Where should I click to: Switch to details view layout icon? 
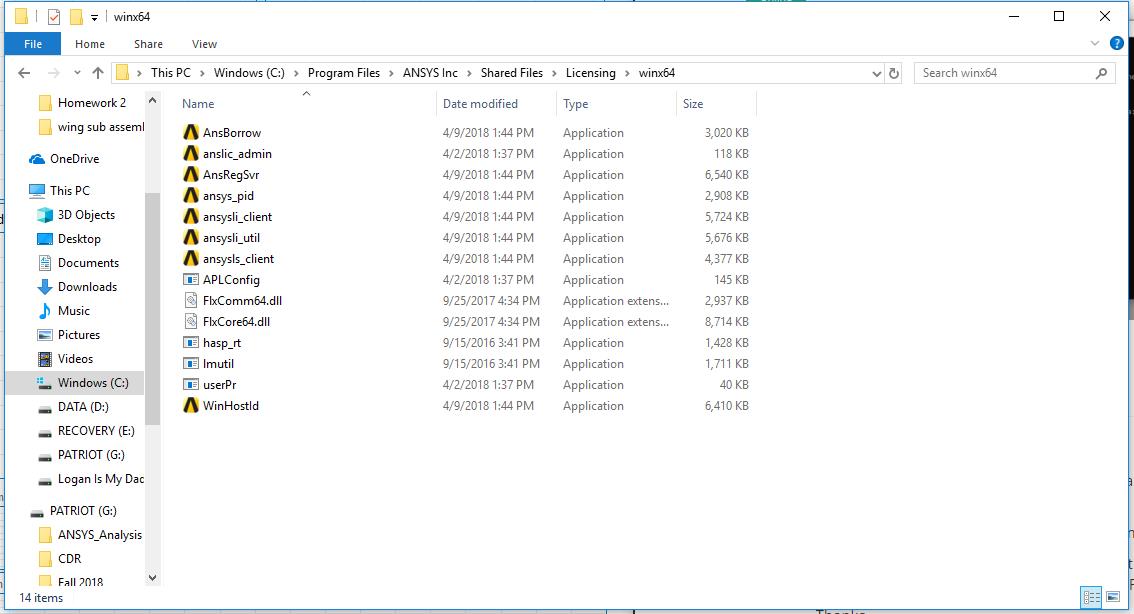[x=1091, y=597]
